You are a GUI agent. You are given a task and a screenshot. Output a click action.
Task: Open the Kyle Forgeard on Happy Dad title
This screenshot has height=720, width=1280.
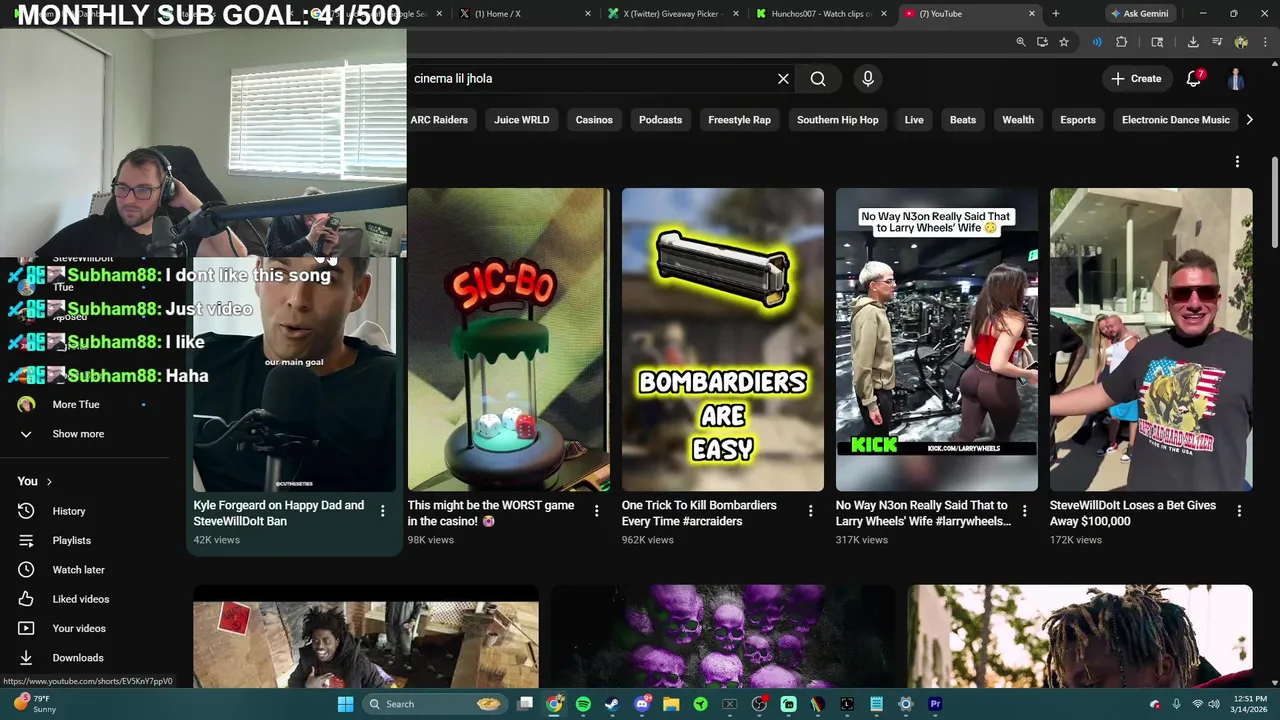pos(279,513)
